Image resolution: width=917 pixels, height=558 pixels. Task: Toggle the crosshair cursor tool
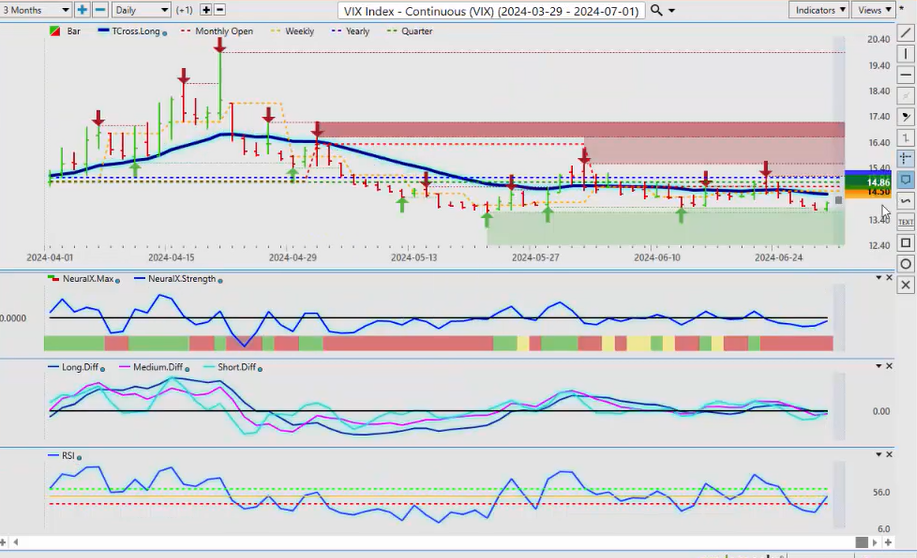[x=905, y=159]
